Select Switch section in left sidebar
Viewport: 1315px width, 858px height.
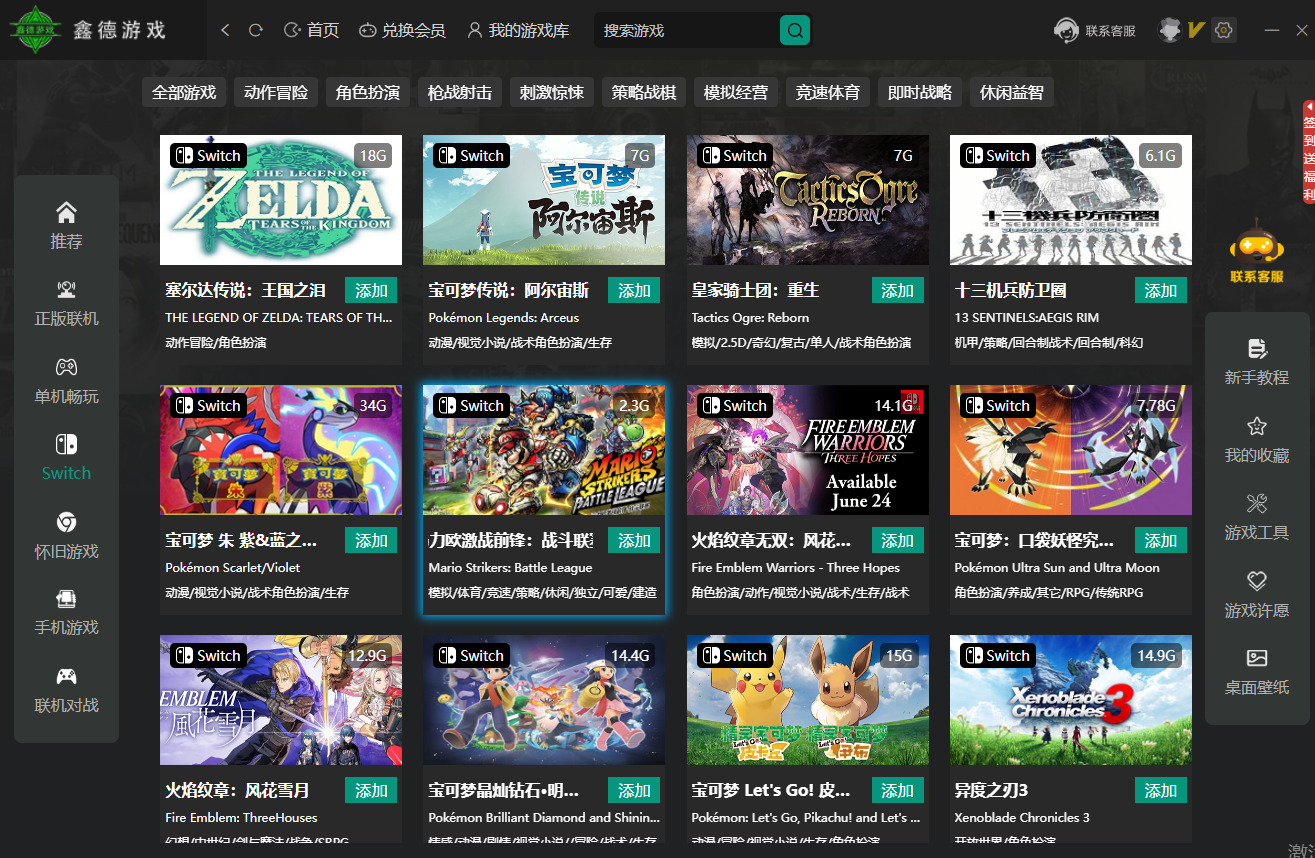click(x=66, y=458)
